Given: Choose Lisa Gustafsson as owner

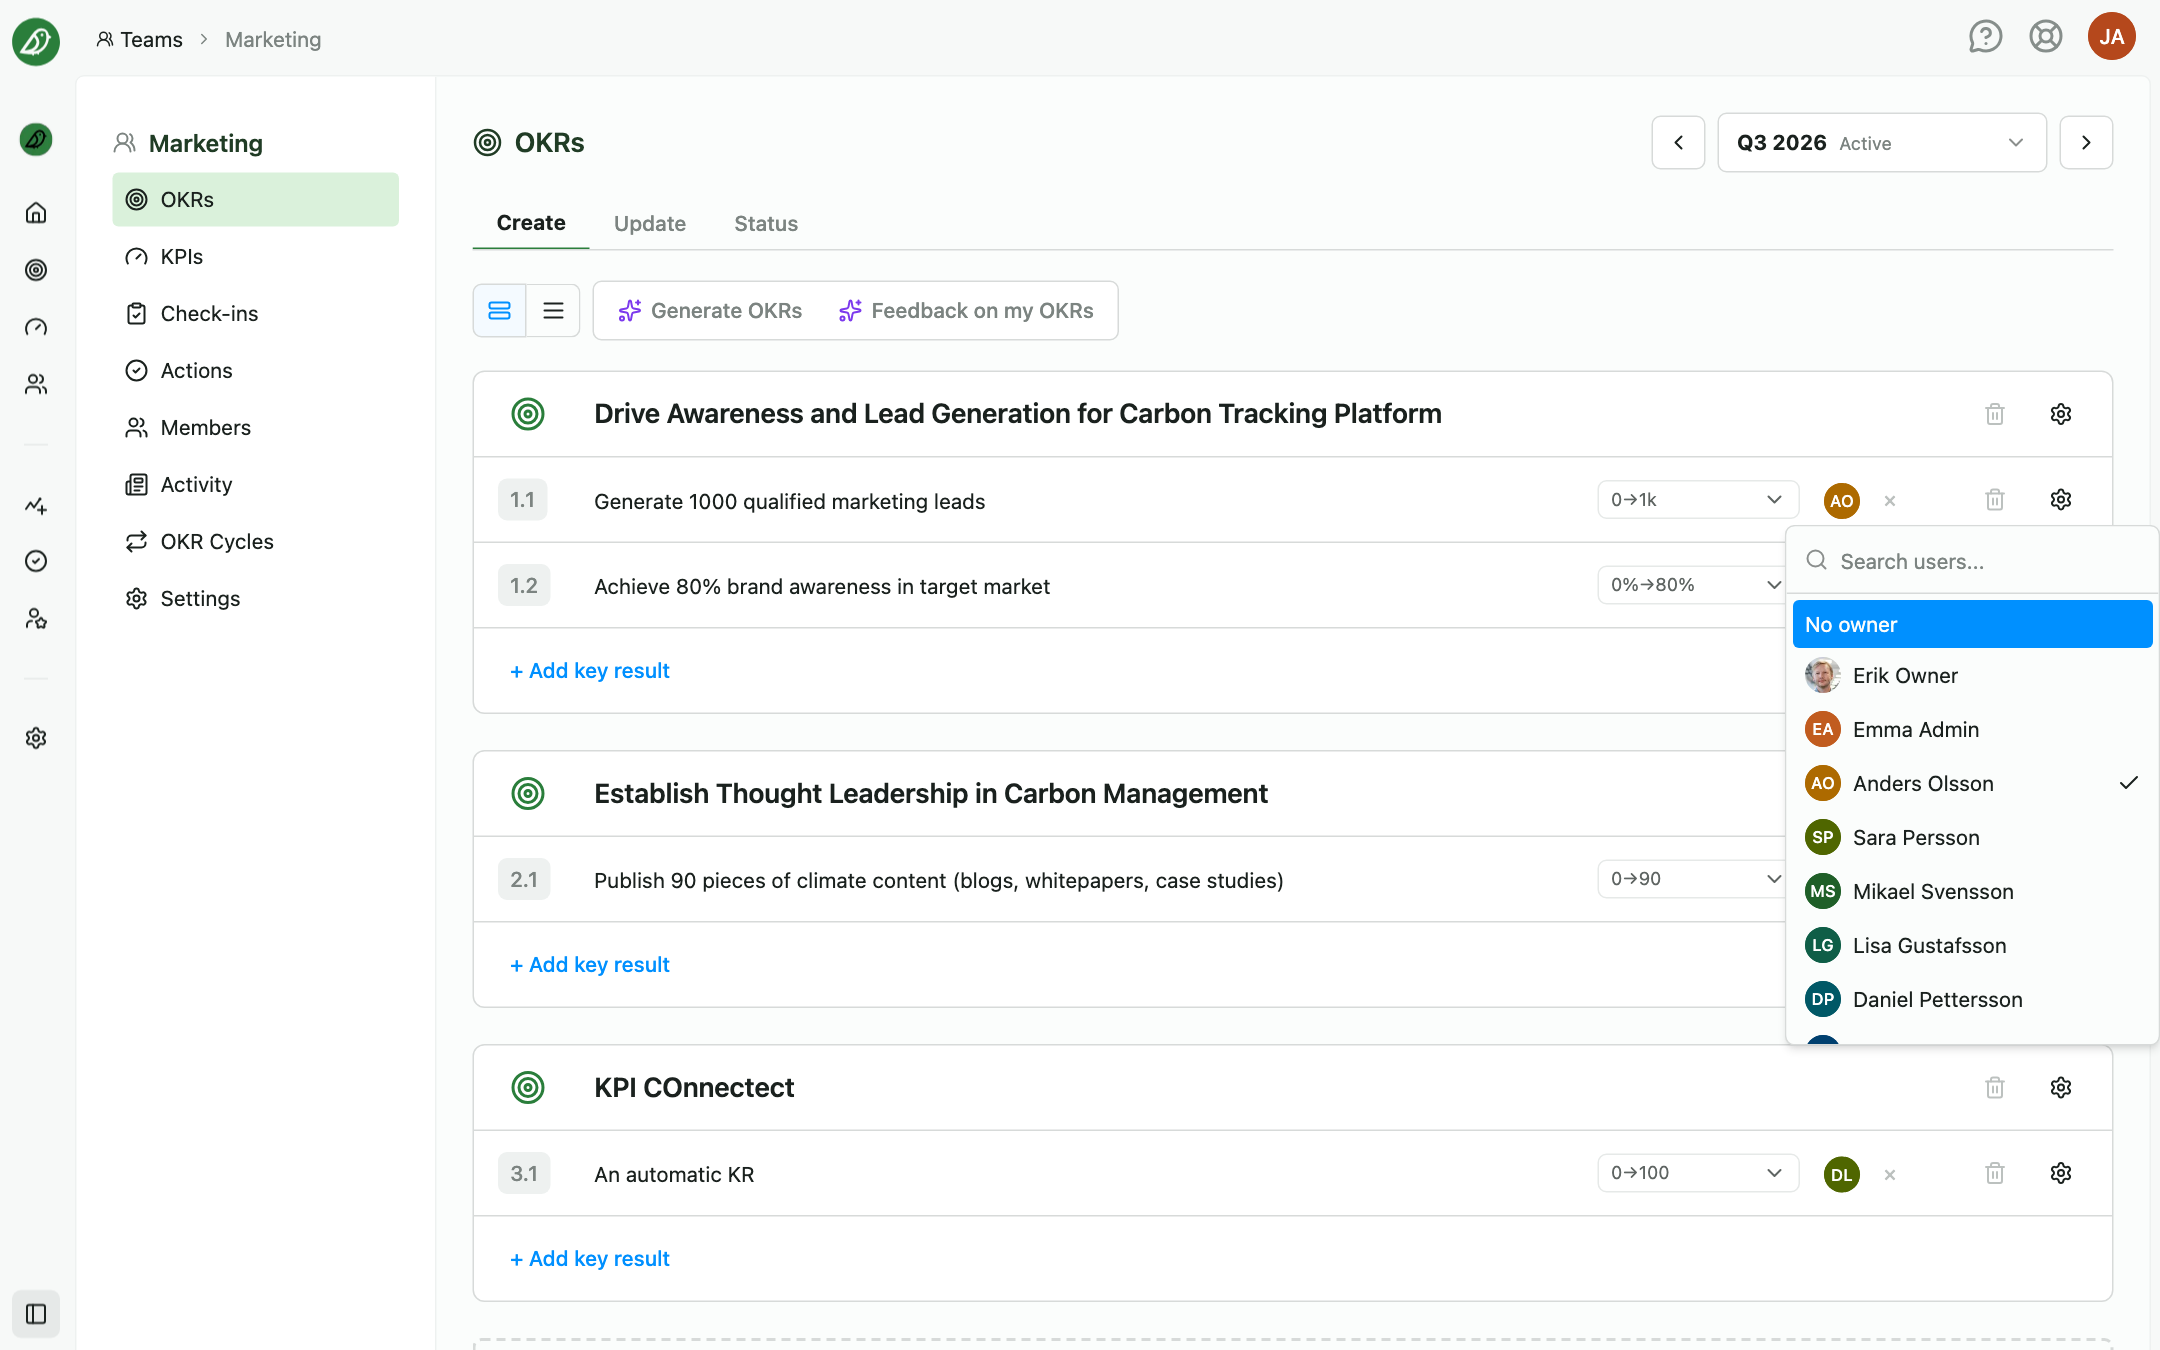Looking at the screenshot, I should pyautogui.click(x=1972, y=946).
